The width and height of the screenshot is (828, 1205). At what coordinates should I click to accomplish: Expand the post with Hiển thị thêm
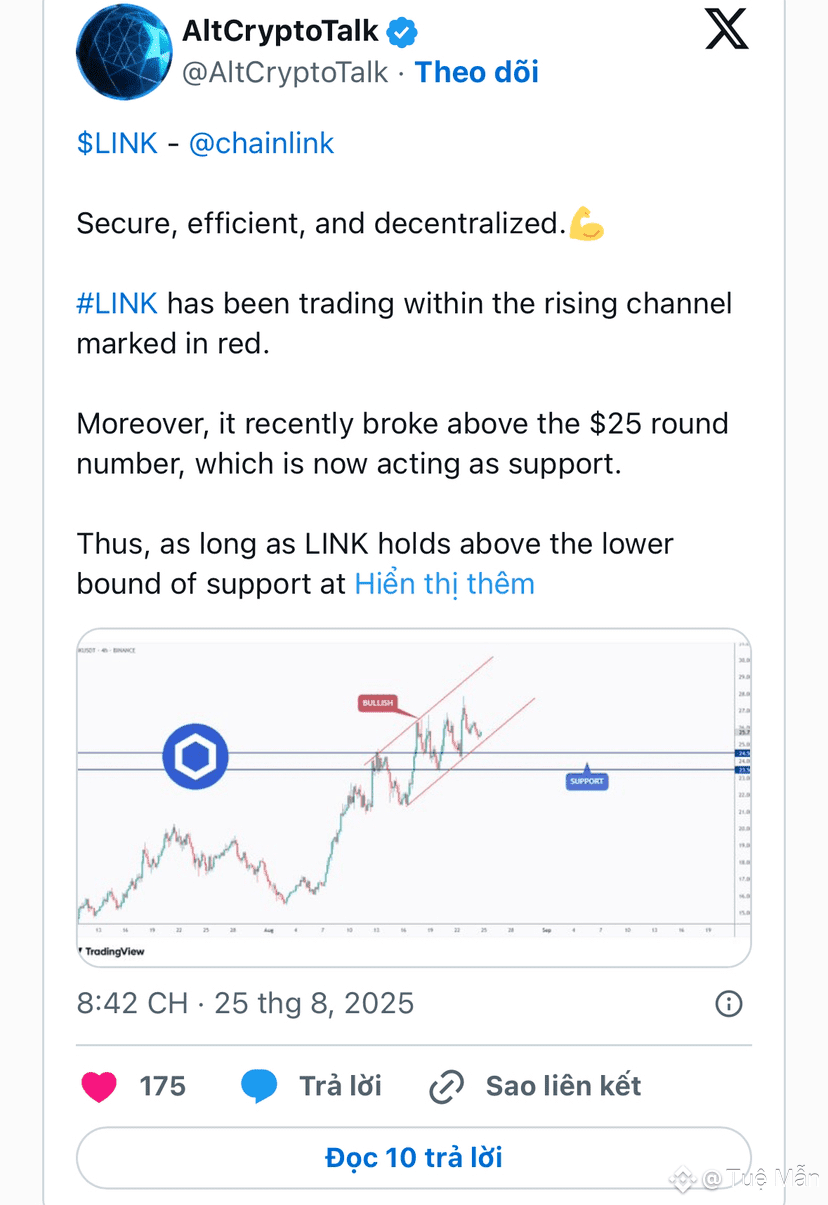[x=445, y=584]
